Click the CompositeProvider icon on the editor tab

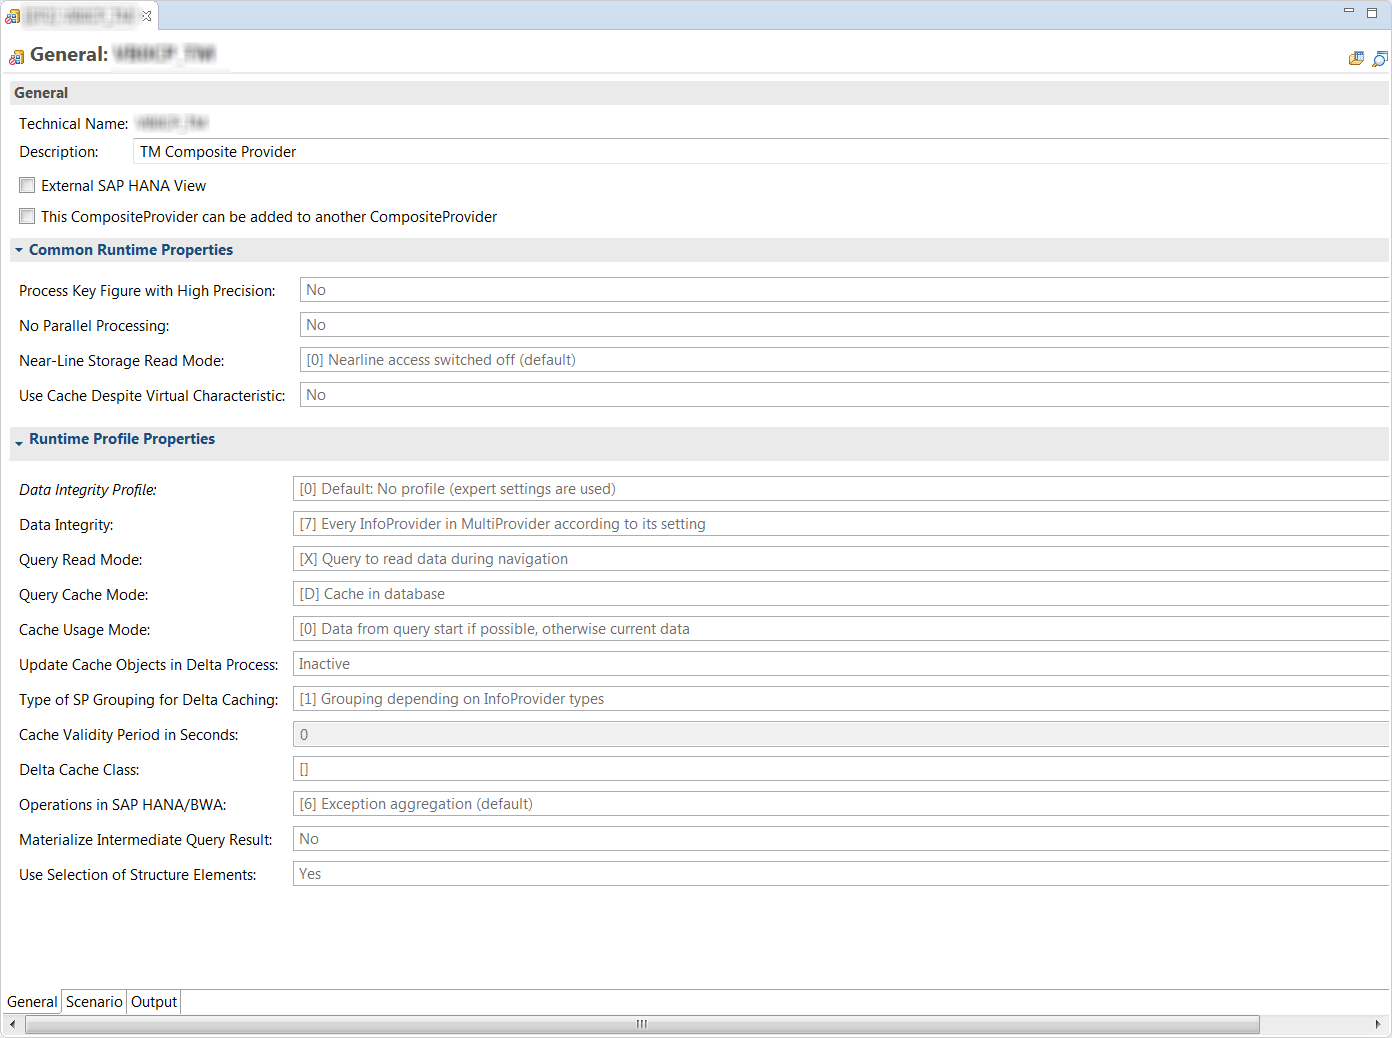[13, 15]
